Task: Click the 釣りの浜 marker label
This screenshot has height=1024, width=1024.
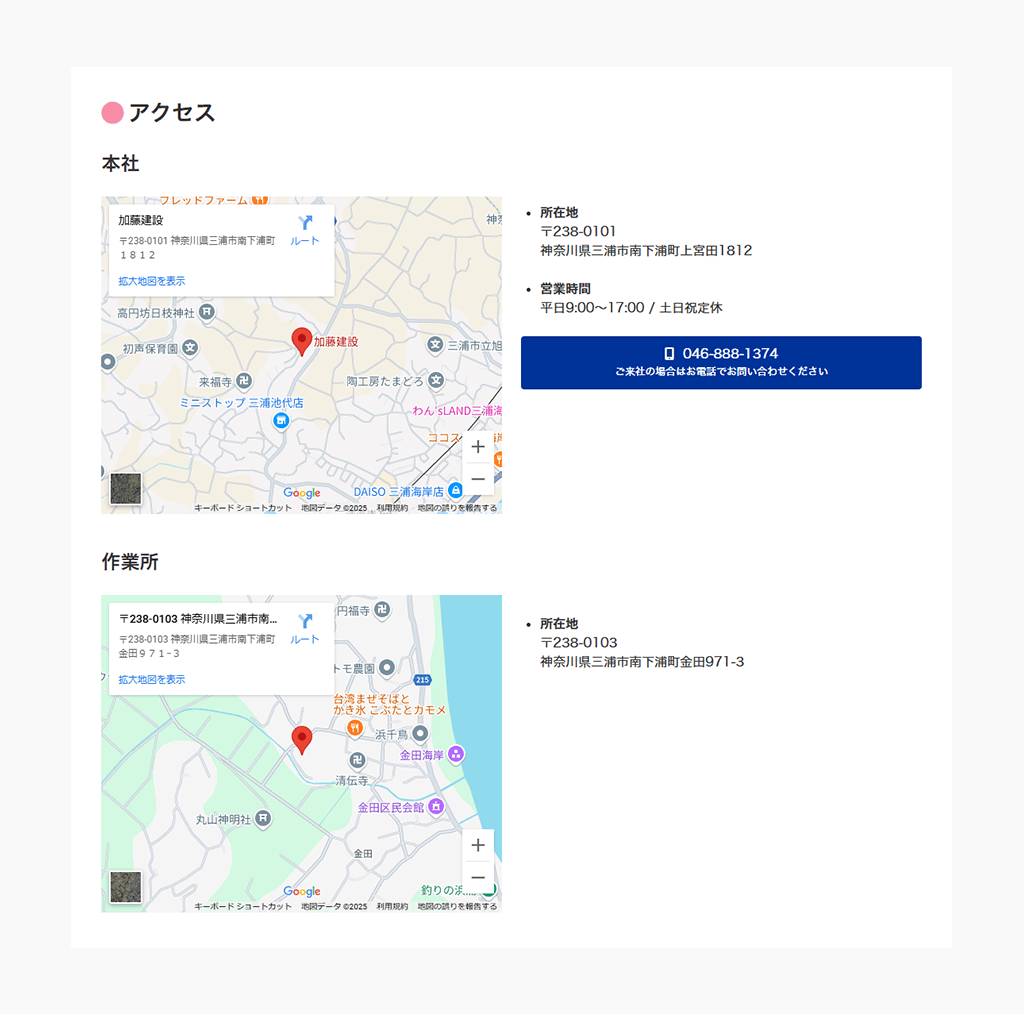Action: 448,889
